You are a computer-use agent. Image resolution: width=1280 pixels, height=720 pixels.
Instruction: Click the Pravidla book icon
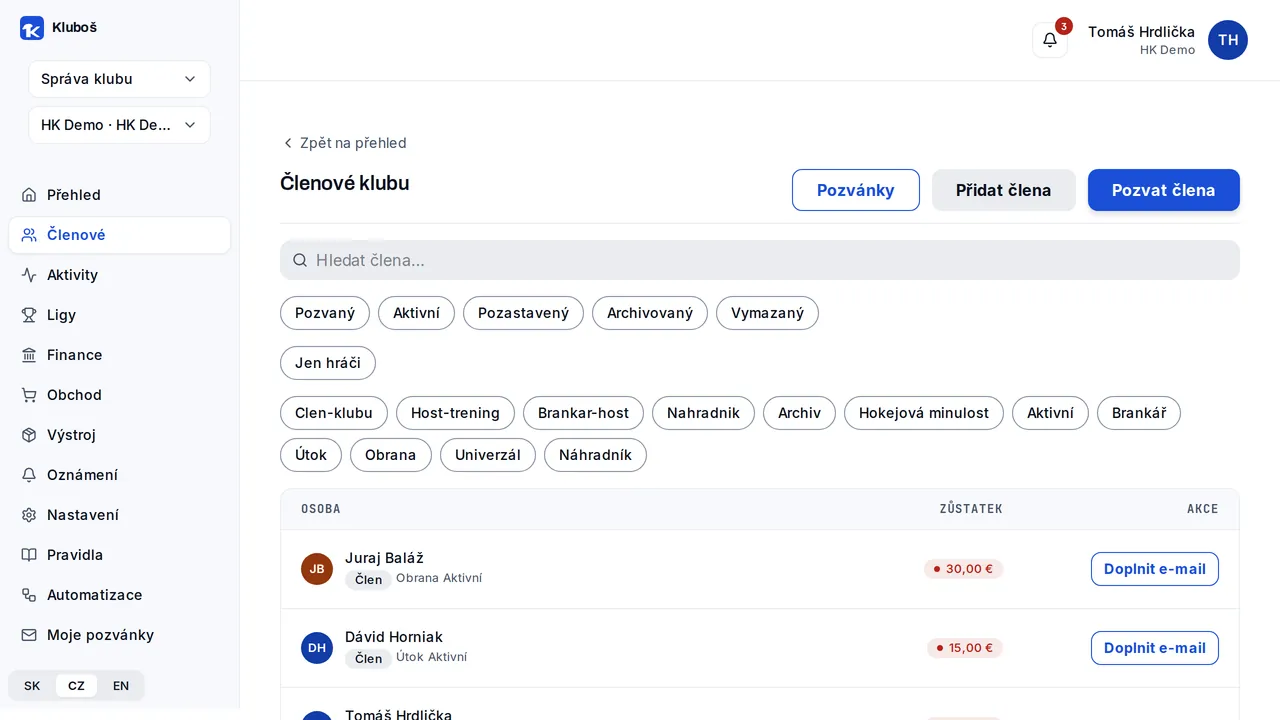point(29,555)
